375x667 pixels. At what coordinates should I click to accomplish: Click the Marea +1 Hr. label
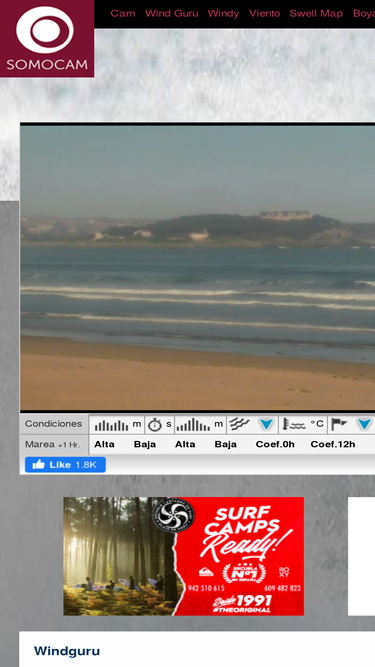[x=52, y=445]
